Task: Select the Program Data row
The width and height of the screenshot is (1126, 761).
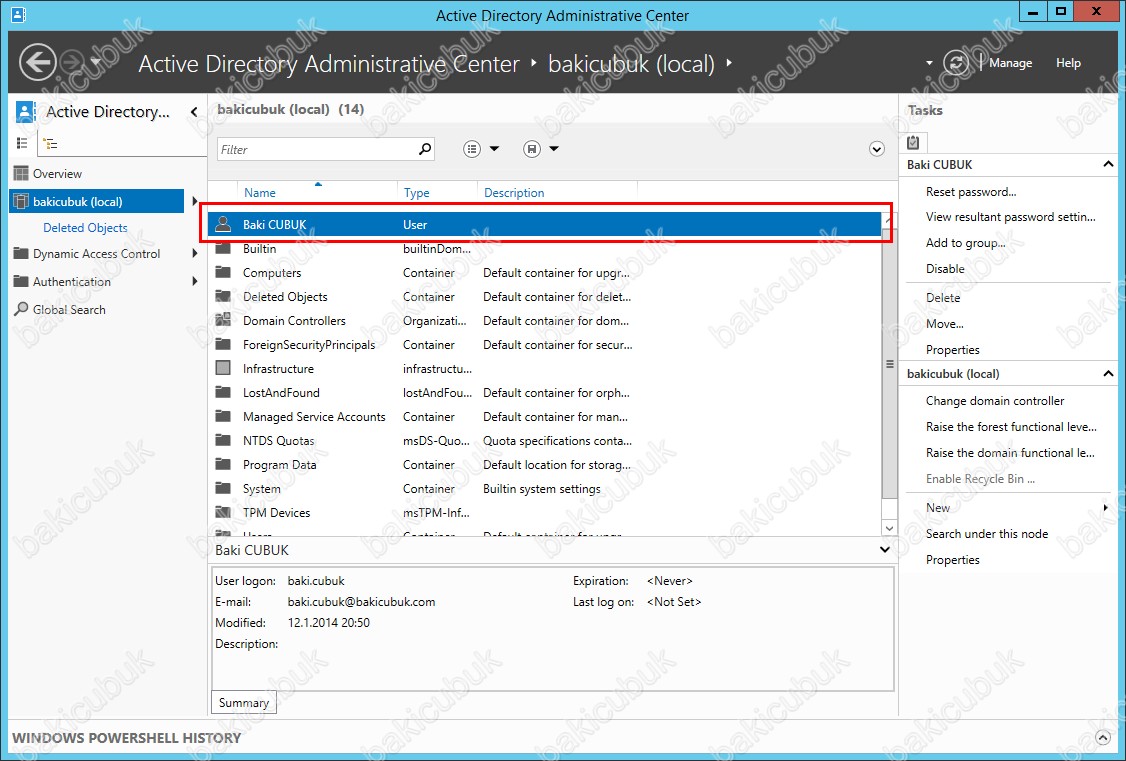Action: pyautogui.click(x=545, y=464)
